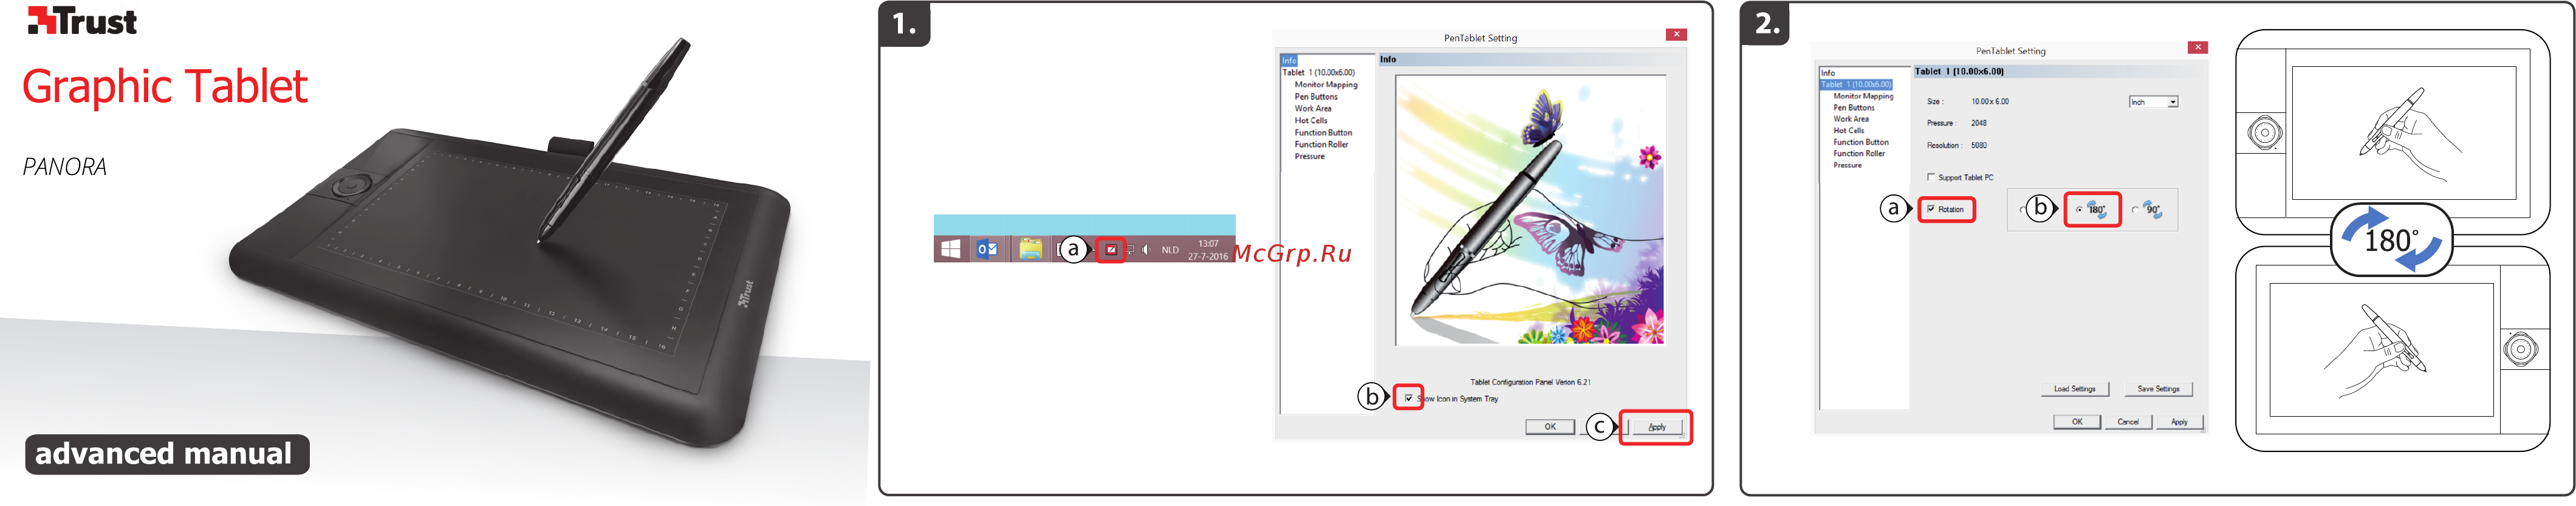Open the PenTablet tray icon in the taskbar
The image size is (2576, 506).
1111,250
